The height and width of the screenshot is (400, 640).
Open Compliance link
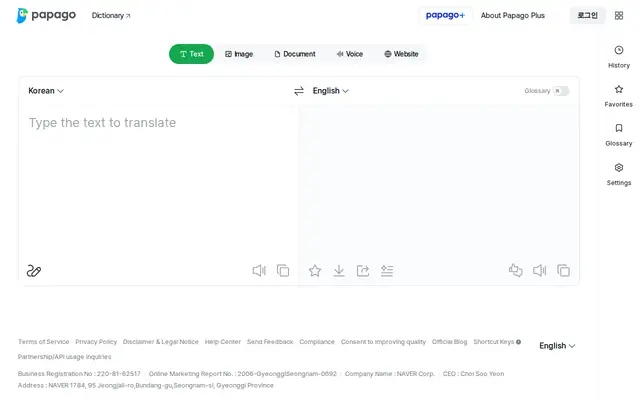coord(317,342)
